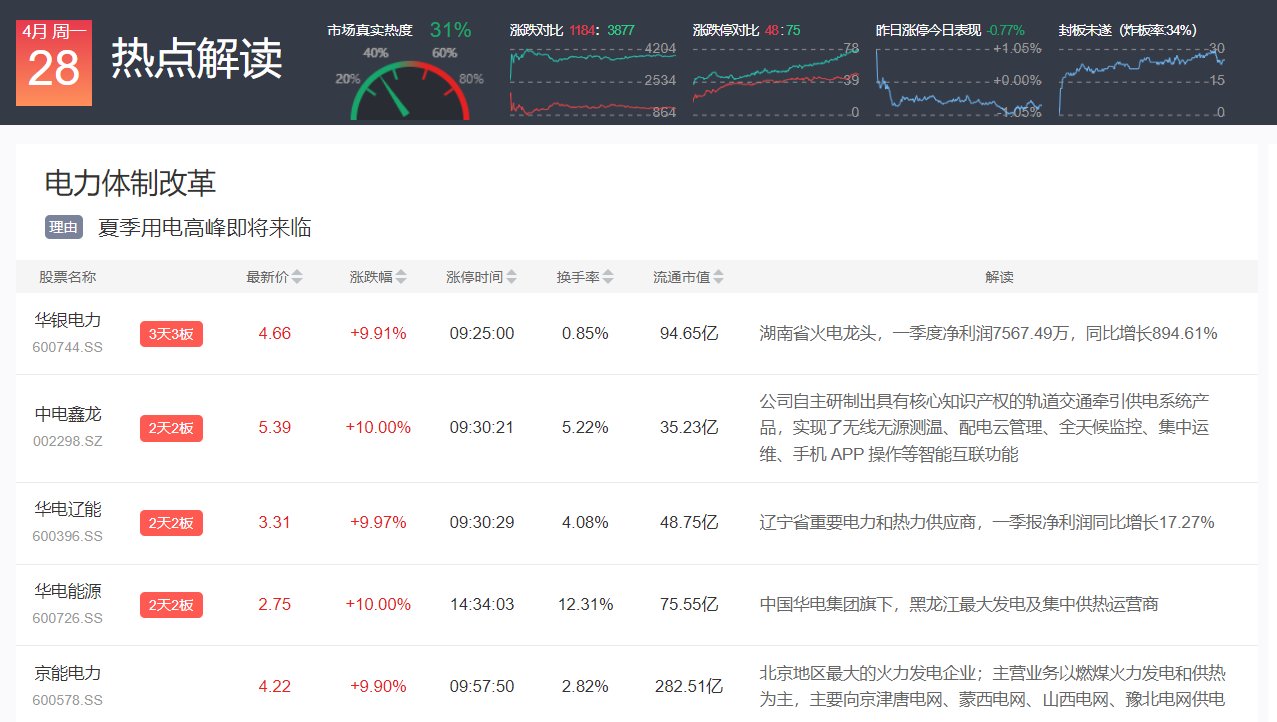Click the +9.91% change value
The width and height of the screenshot is (1277, 722).
pos(378,334)
